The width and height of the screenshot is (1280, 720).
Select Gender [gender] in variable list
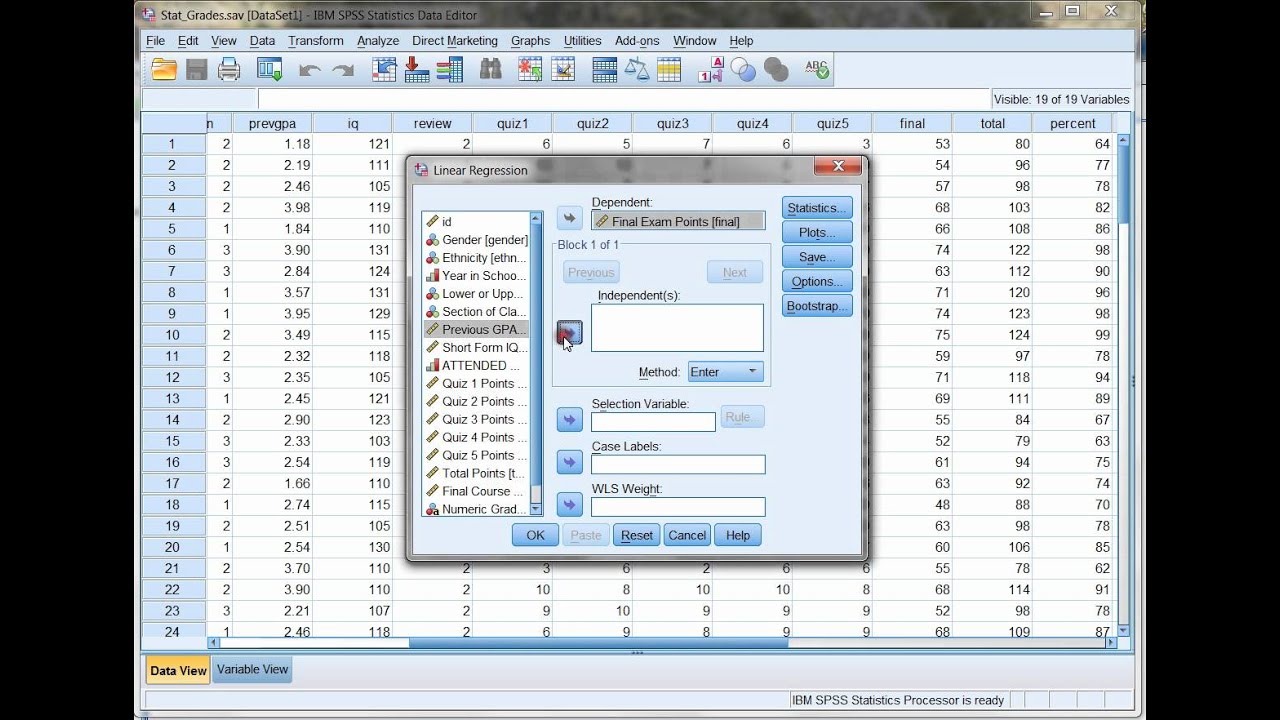[x=477, y=240]
